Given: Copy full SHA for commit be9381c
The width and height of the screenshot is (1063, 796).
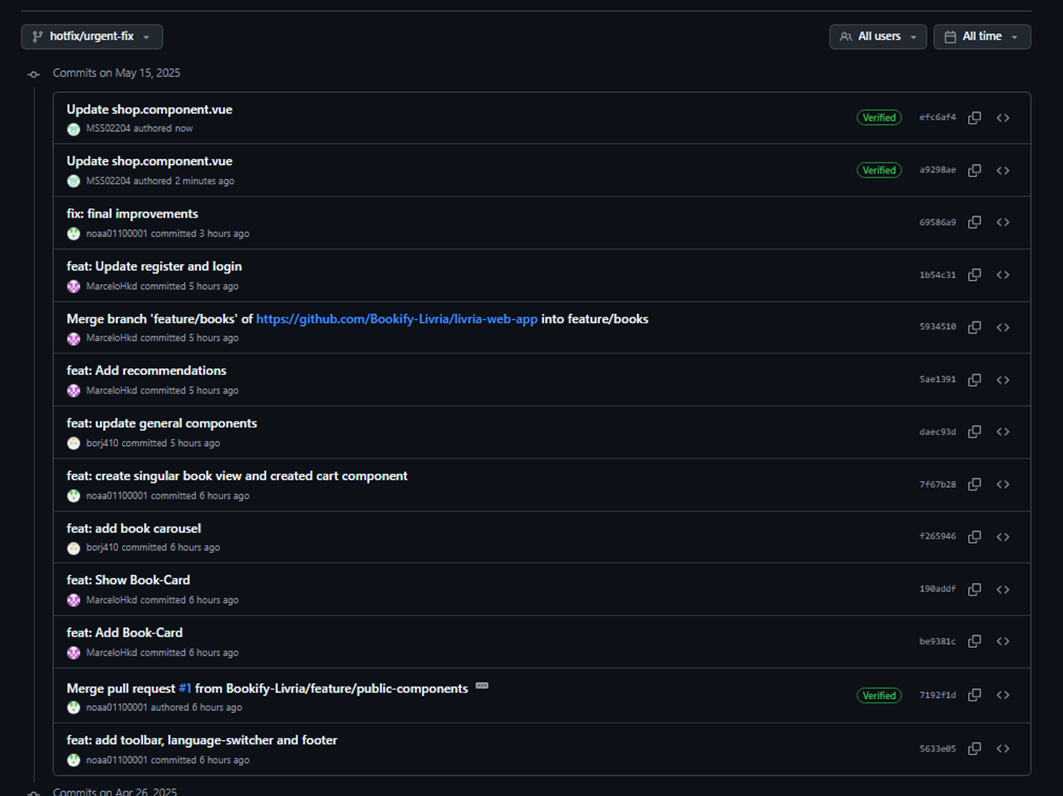Looking at the screenshot, I should coord(974,641).
